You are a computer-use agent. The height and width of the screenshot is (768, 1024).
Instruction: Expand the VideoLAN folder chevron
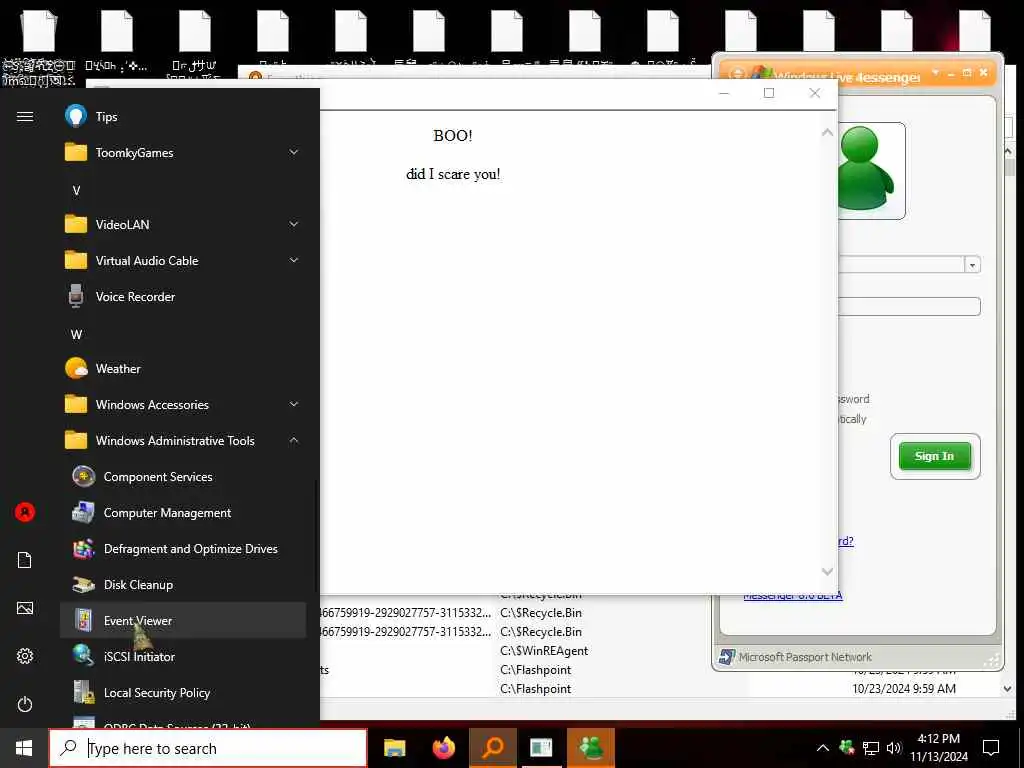point(294,224)
